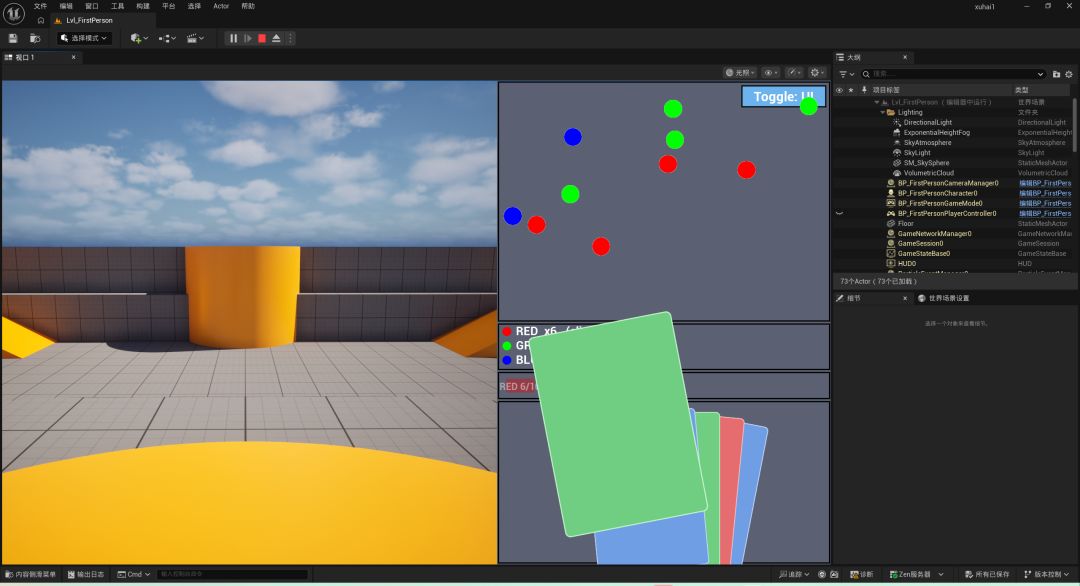
Task: Open the play options three-dot menu
Action: [290, 39]
